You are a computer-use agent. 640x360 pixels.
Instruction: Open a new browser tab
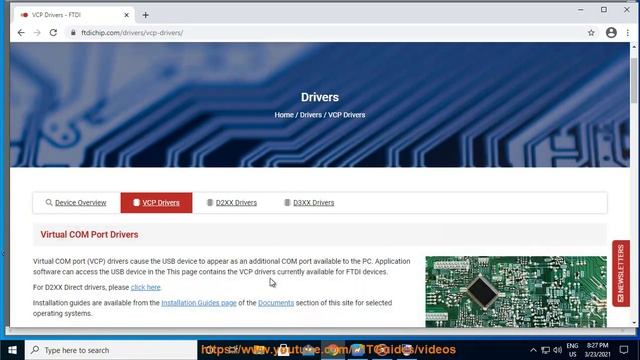click(x=145, y=15)
